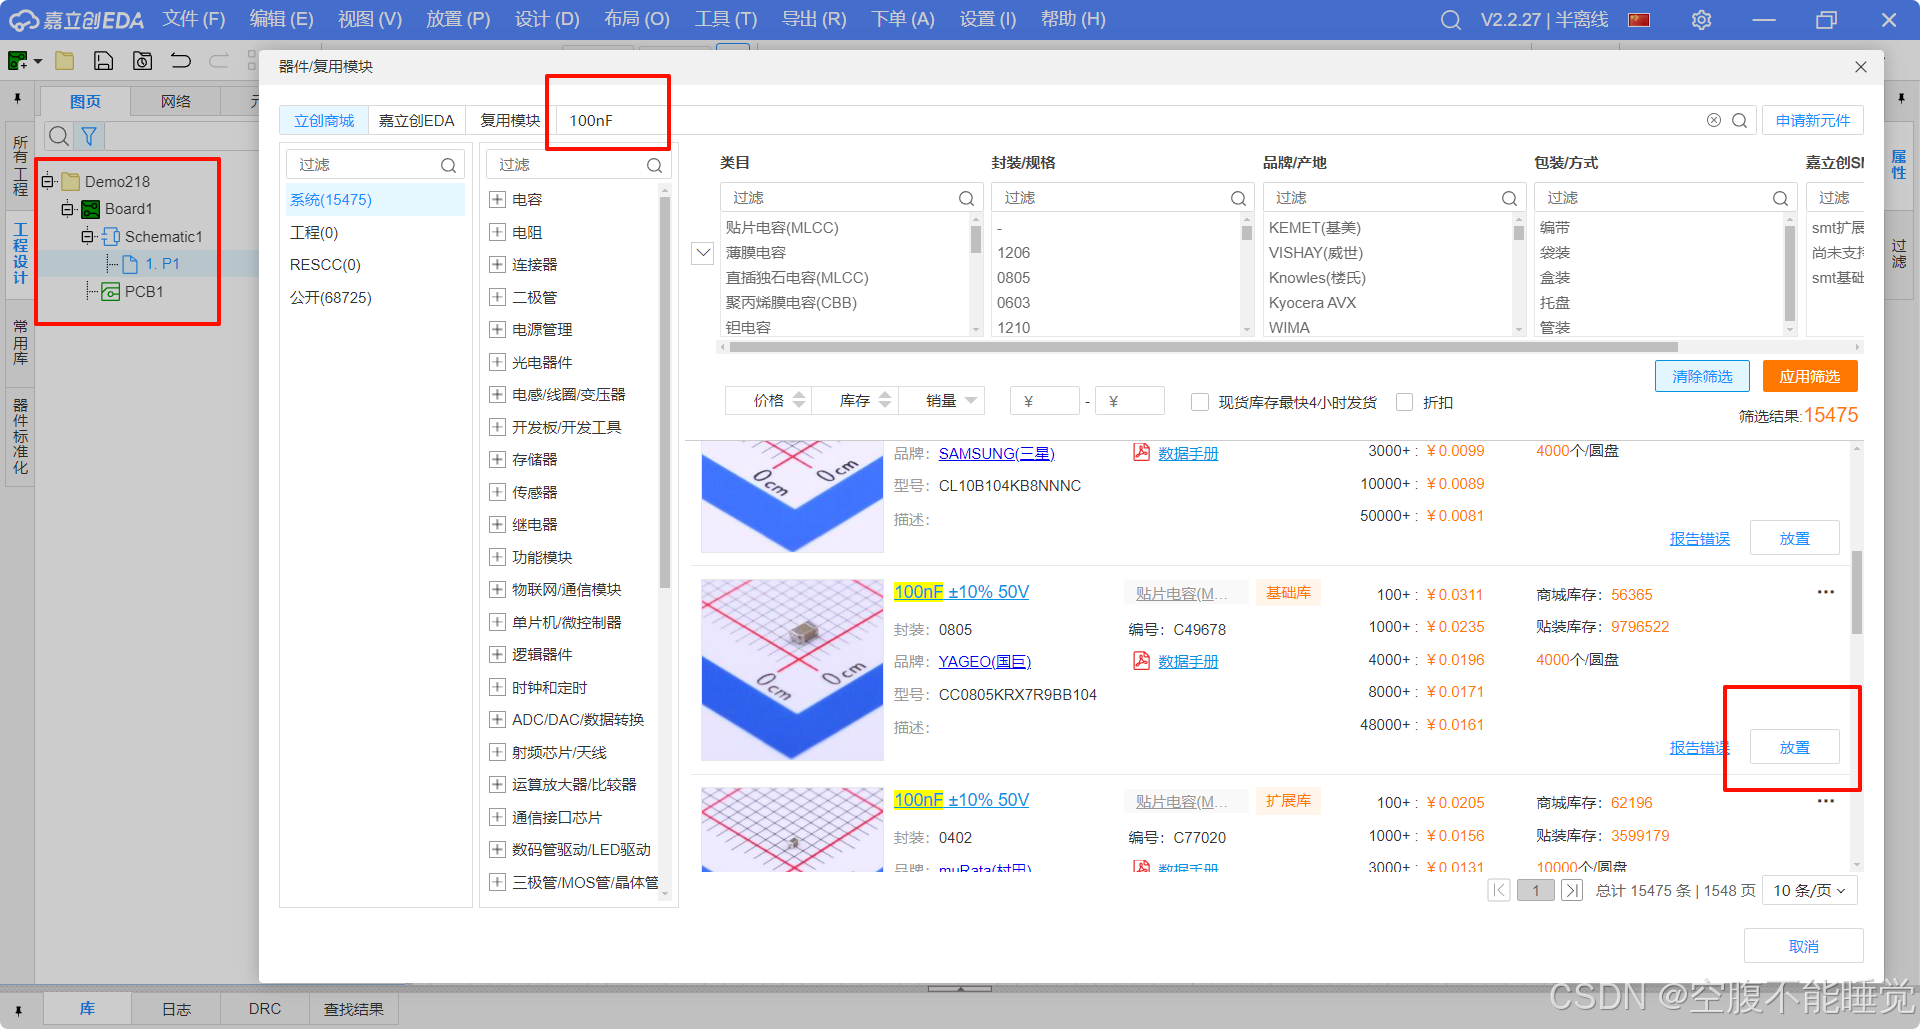Open the 工具 (T) menu
1920x1029 pixels.
(x=726, y=20)
